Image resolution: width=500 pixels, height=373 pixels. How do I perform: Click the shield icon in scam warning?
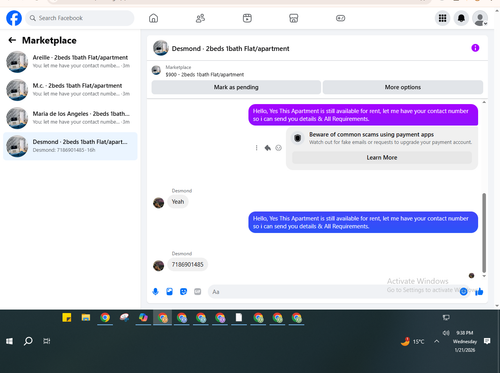(298, 138)
